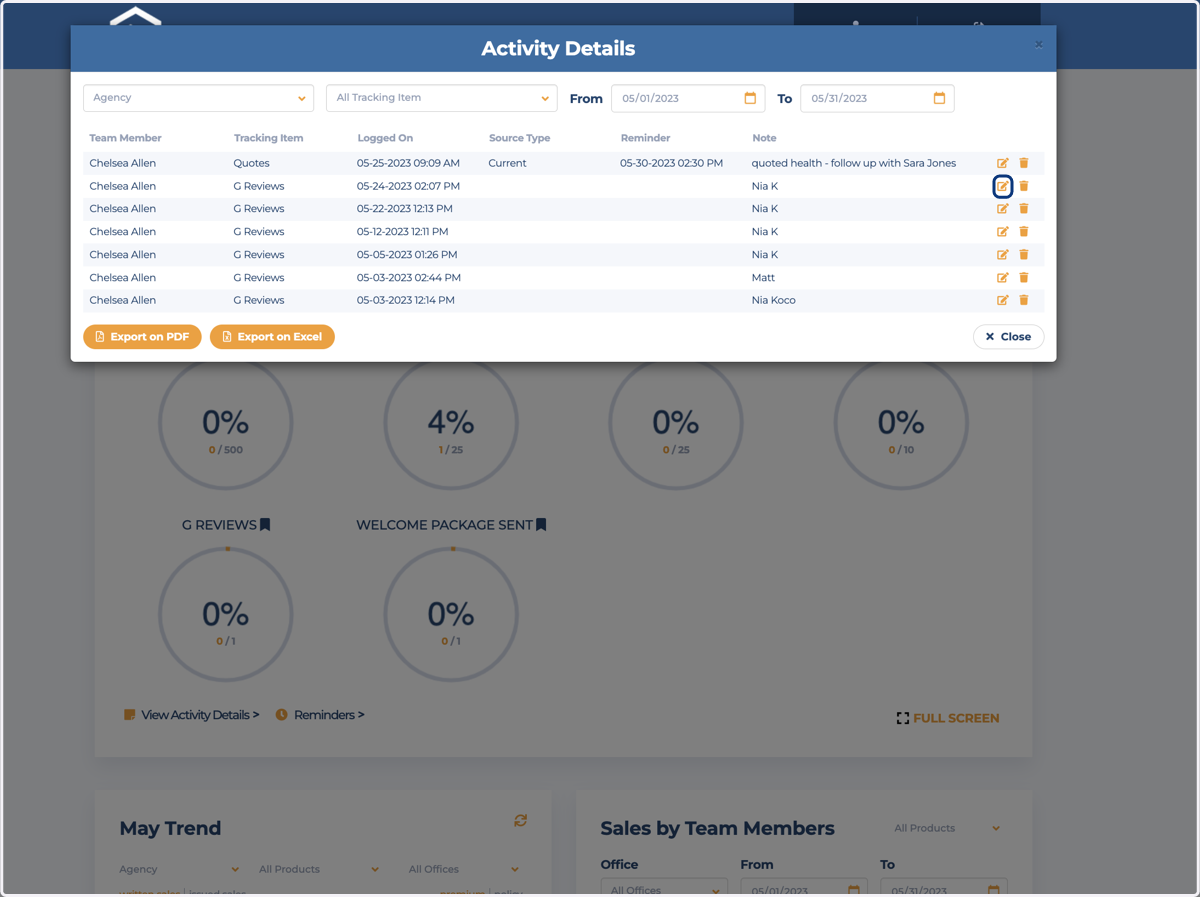Click the Tracking Item column header

point(268,138)
